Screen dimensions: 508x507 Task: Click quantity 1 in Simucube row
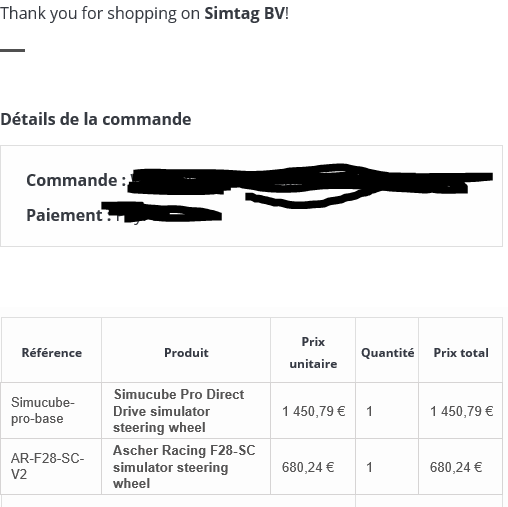(369, 411)
